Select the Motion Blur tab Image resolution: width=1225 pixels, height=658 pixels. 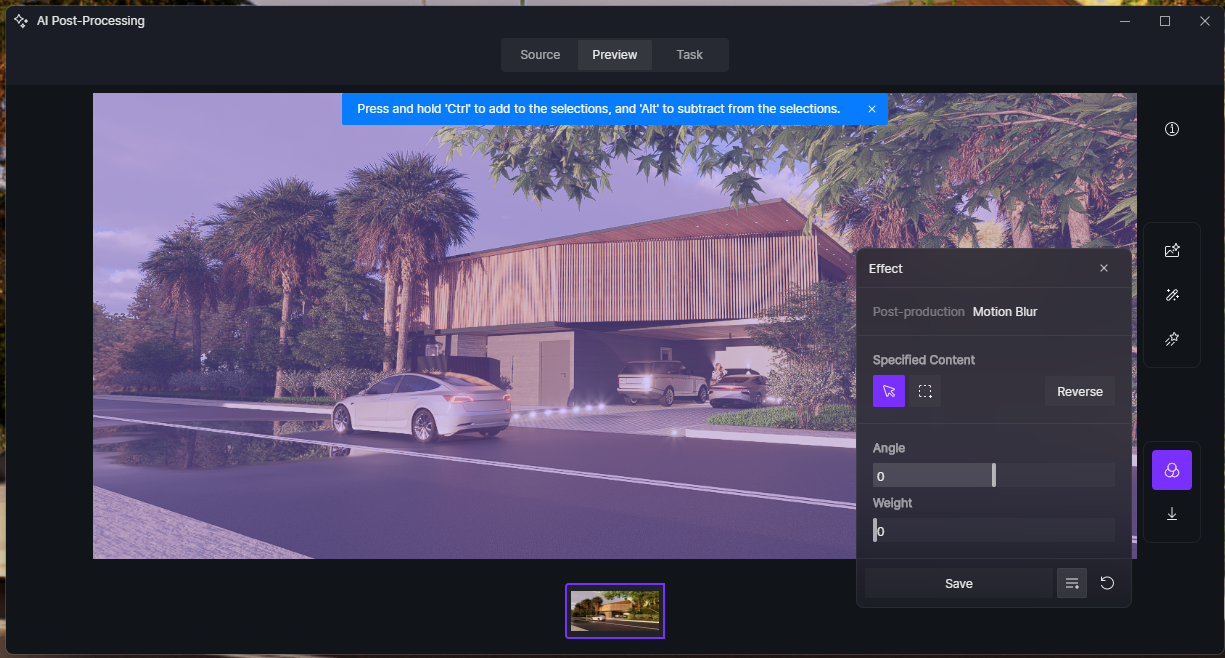point(1005,312)
